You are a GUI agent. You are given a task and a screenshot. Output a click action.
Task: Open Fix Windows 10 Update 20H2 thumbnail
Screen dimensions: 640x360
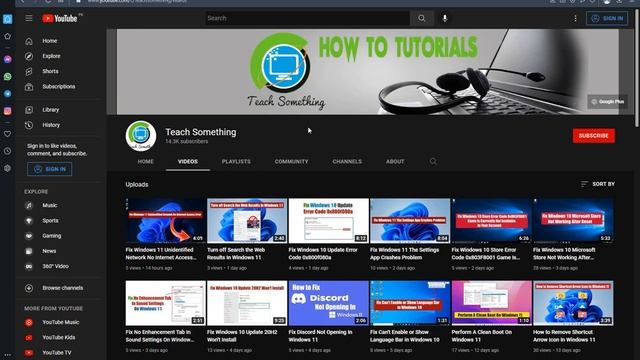coord(247,303)
